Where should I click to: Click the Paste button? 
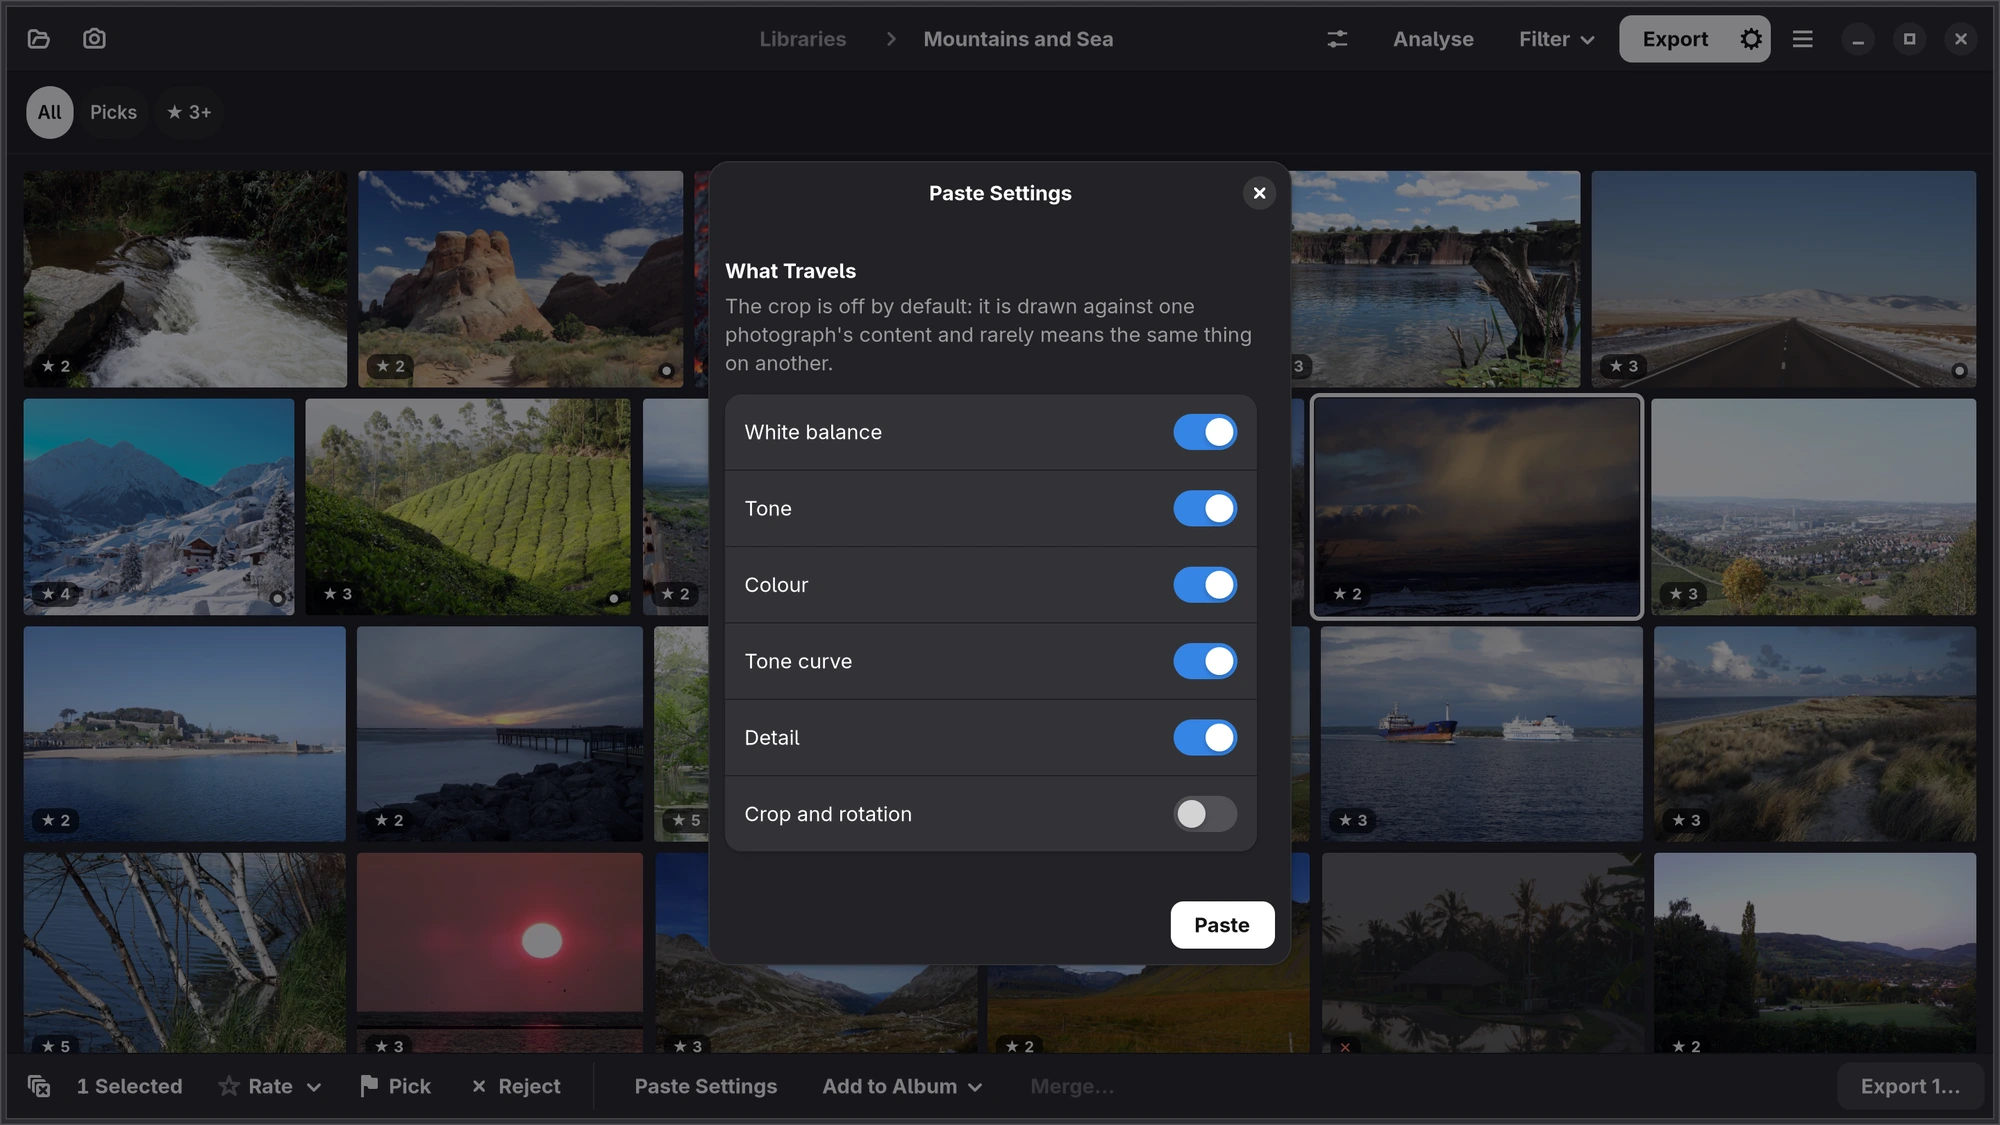pyautogui.click(x=1222, y=925)
